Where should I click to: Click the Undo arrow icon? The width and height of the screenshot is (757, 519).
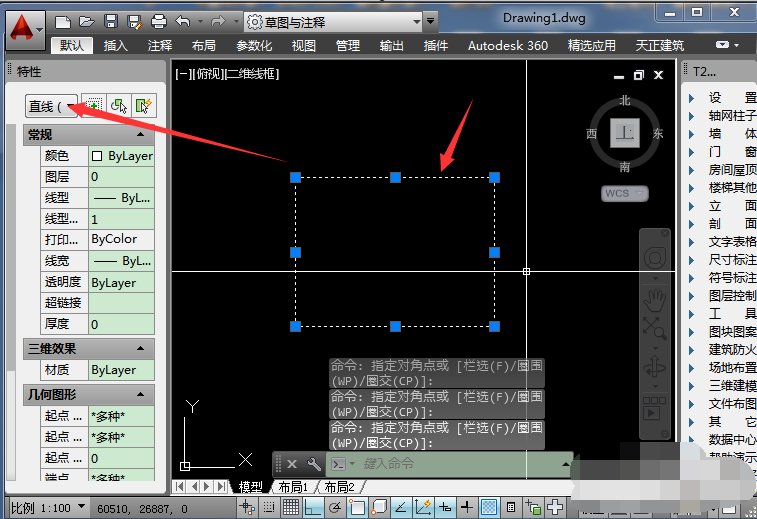(183, 20)
